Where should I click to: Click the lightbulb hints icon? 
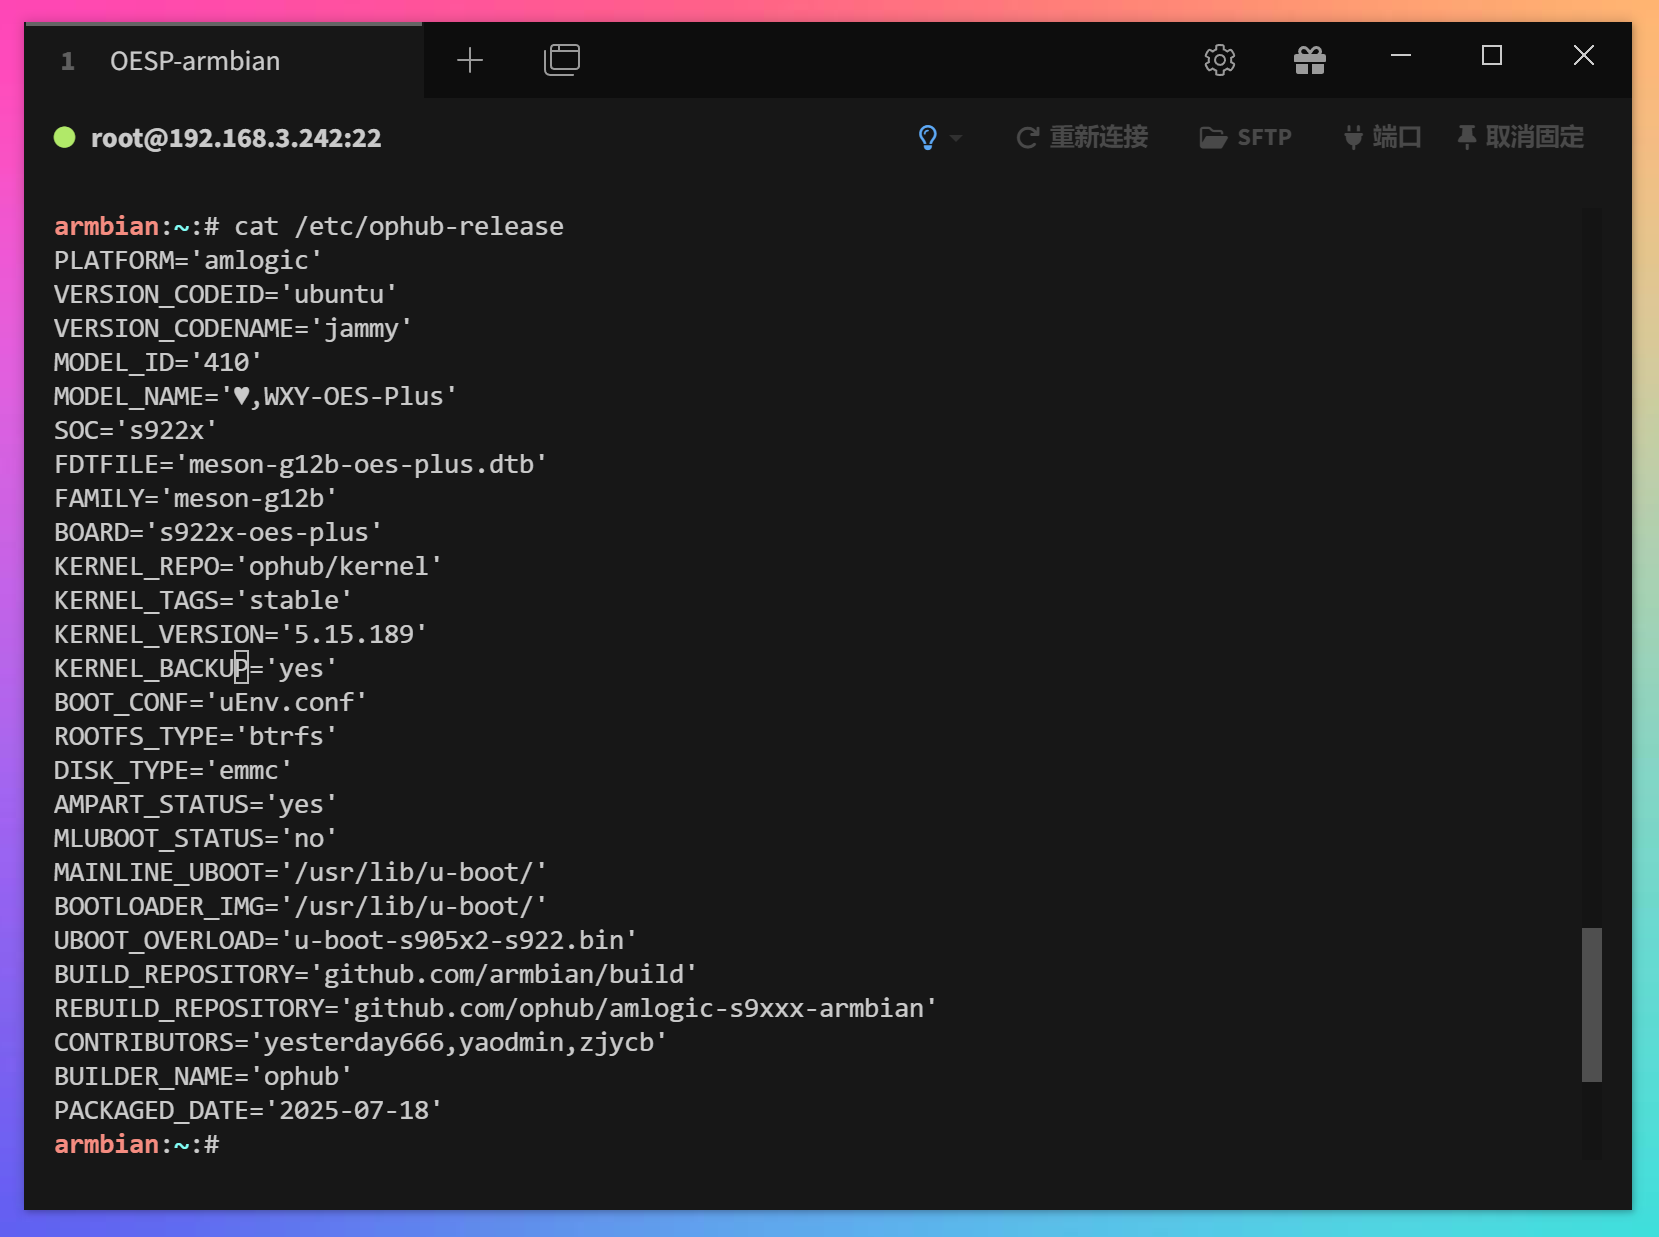pos(927,137)
